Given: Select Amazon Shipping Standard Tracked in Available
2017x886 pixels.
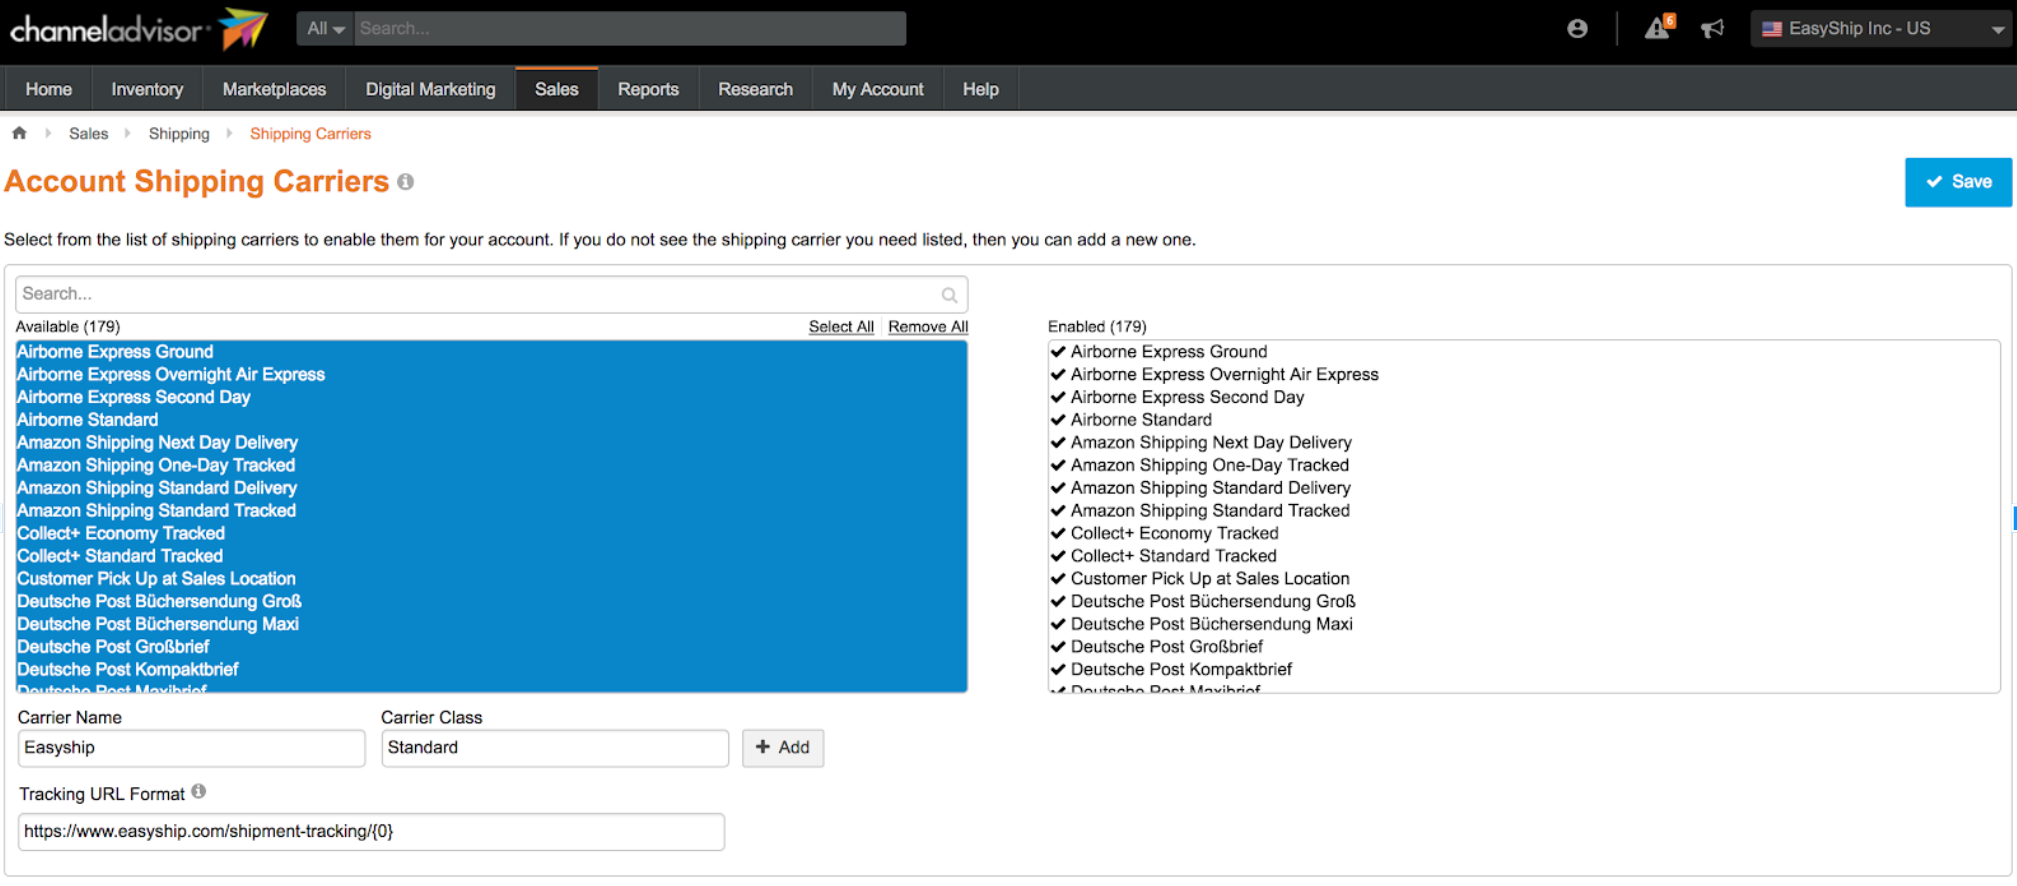Looking at the screenshot, I should pos(491,511).
